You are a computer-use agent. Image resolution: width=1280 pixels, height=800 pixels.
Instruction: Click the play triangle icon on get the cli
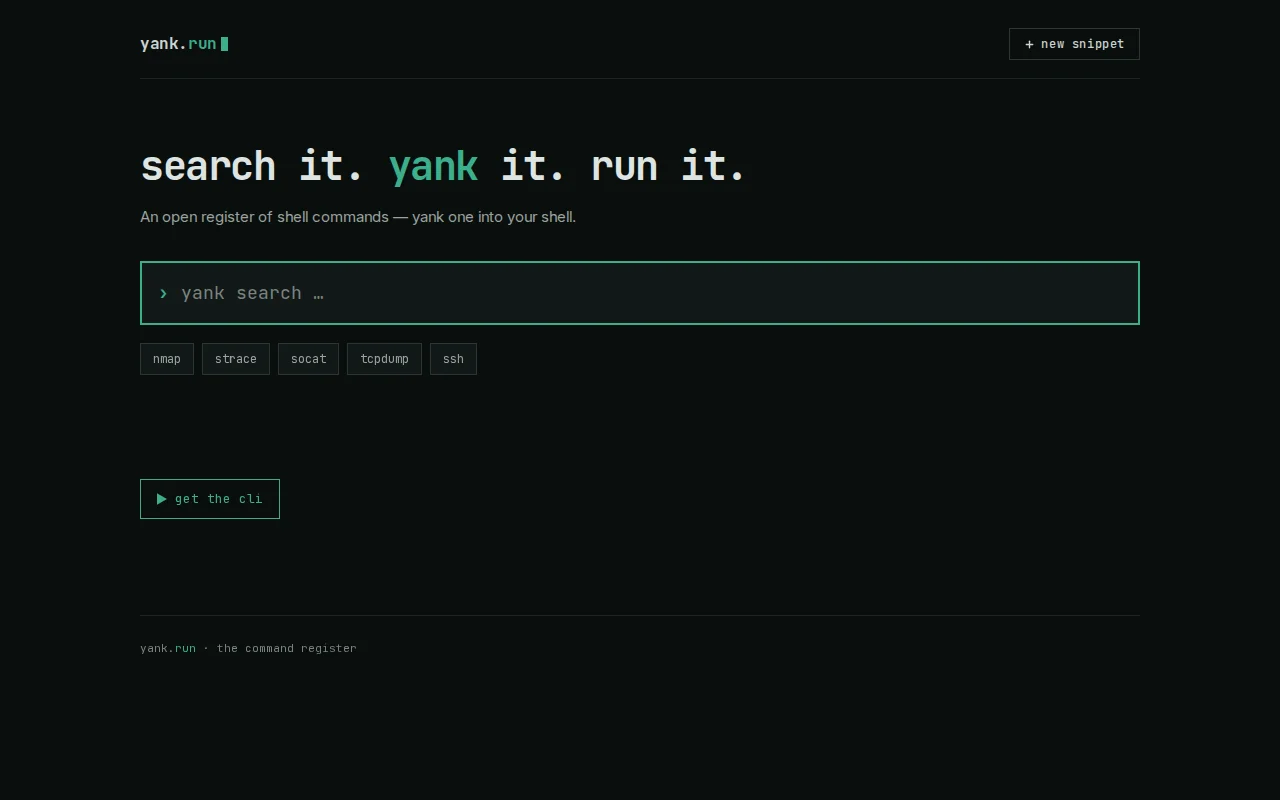162,499
